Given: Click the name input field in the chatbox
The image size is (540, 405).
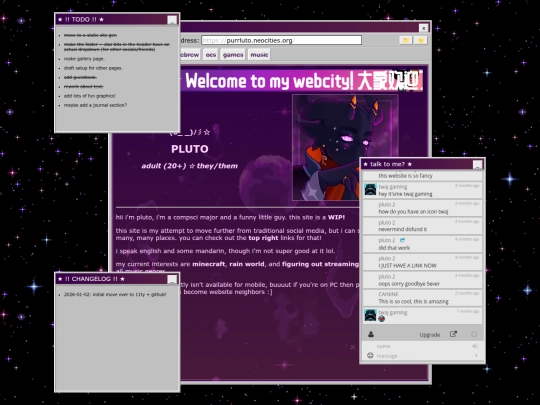Looking at the screenshot, I should click(x=423, y=346).
